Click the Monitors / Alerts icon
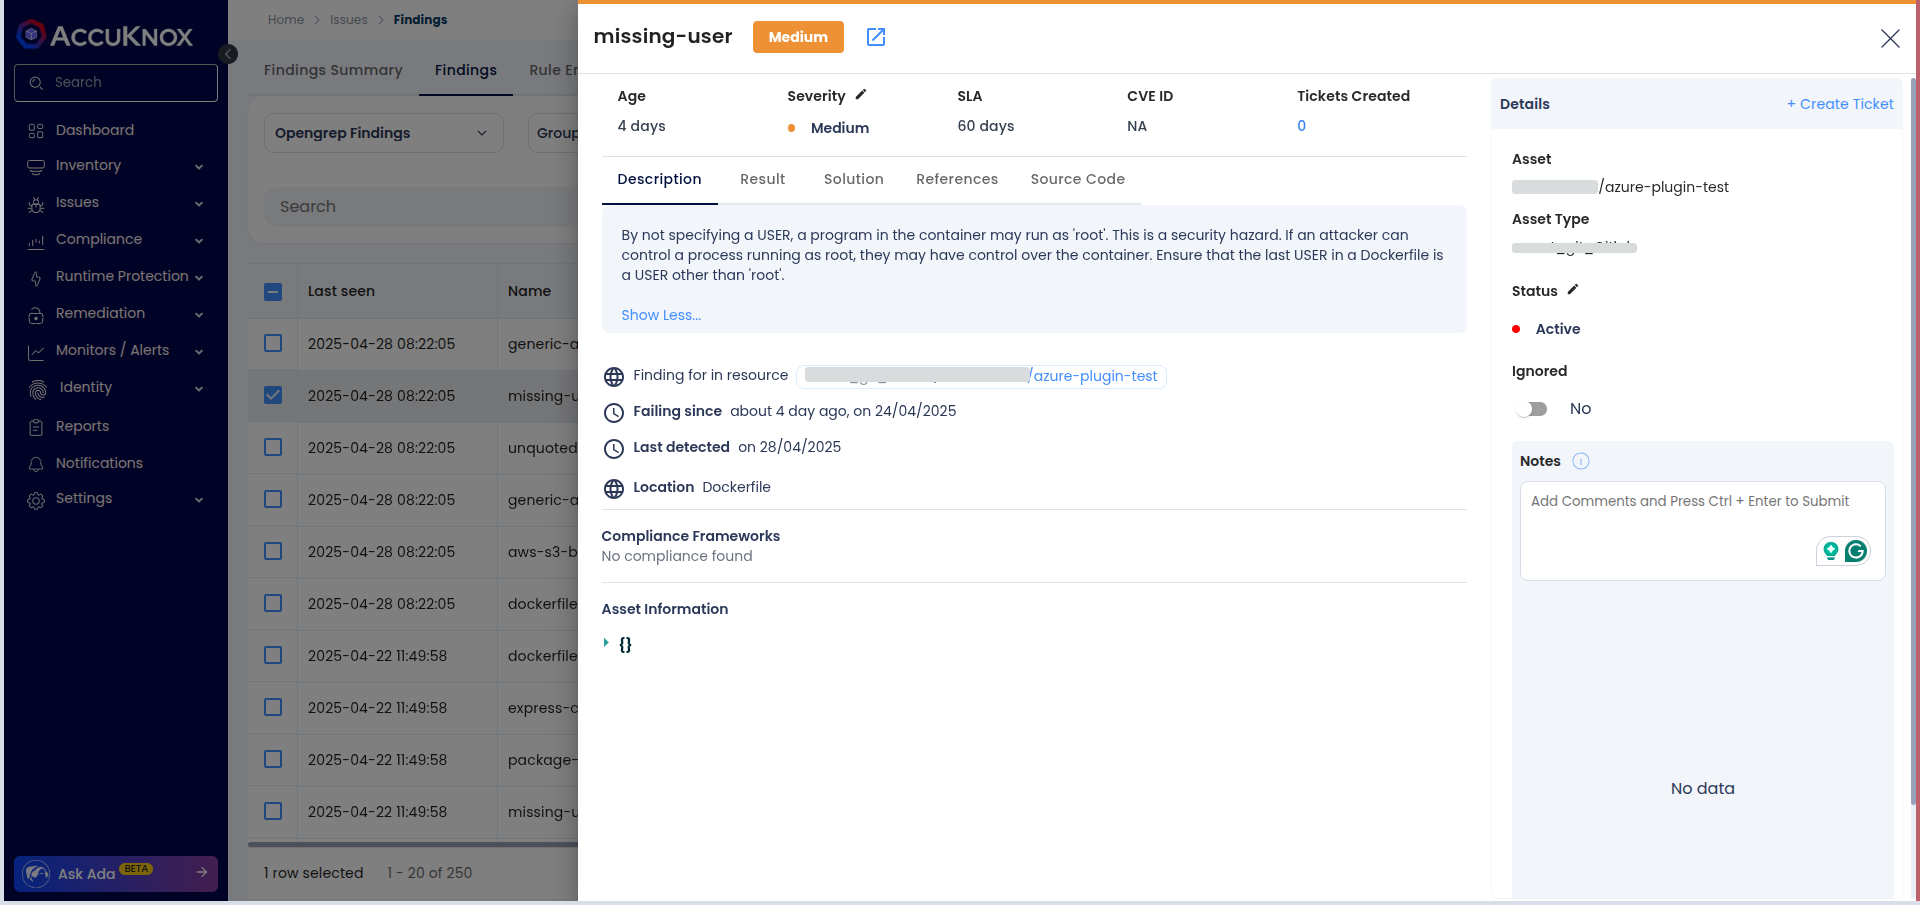 pyautogui.click(x=36, y=352)
